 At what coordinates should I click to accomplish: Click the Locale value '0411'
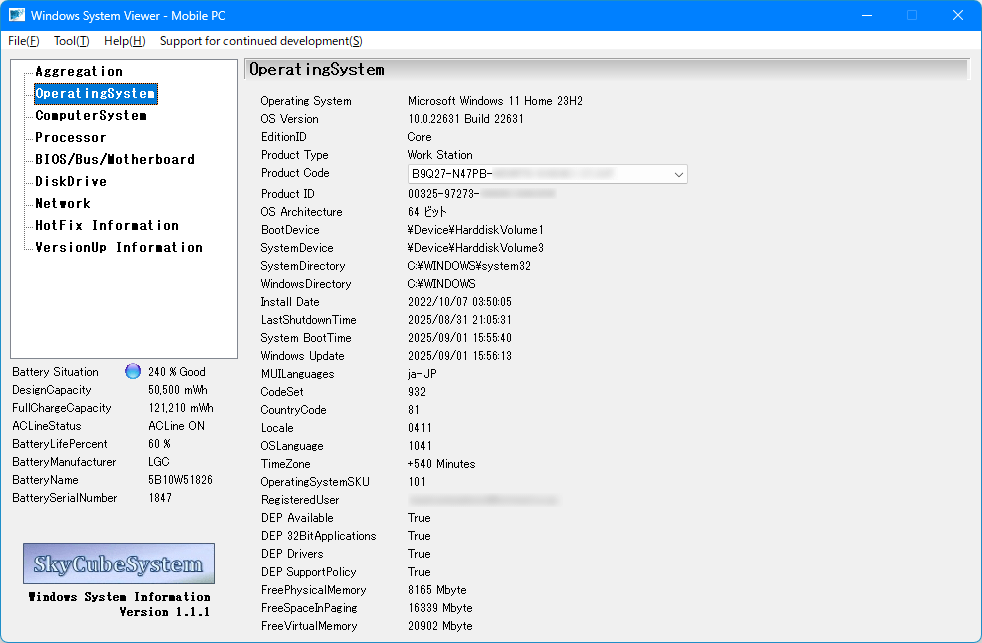420,428
